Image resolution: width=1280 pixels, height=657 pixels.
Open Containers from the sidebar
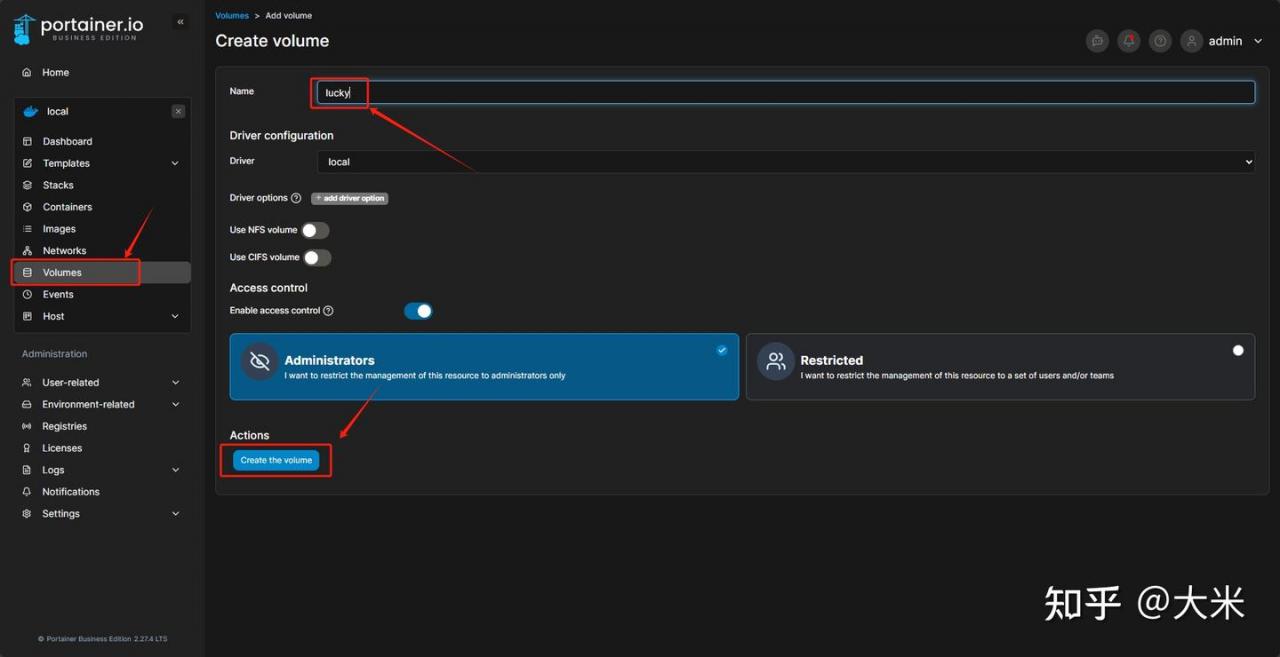click(67, 208)
